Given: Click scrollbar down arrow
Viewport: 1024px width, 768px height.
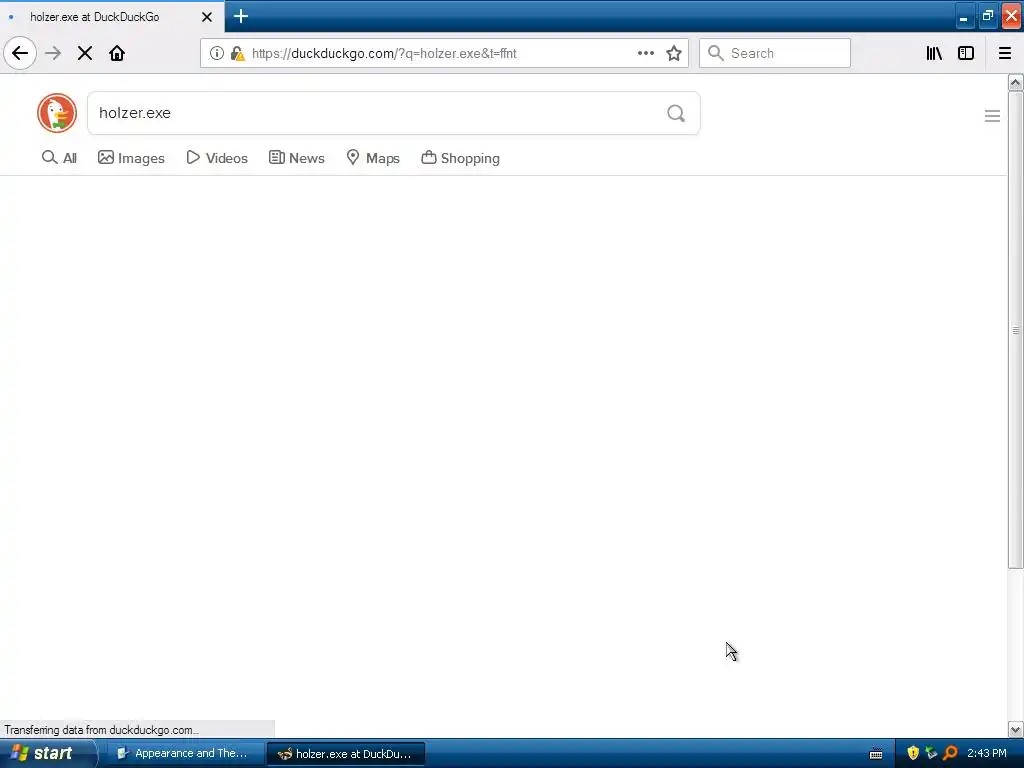Looking at the screenshot, I should coord(1016,729).
